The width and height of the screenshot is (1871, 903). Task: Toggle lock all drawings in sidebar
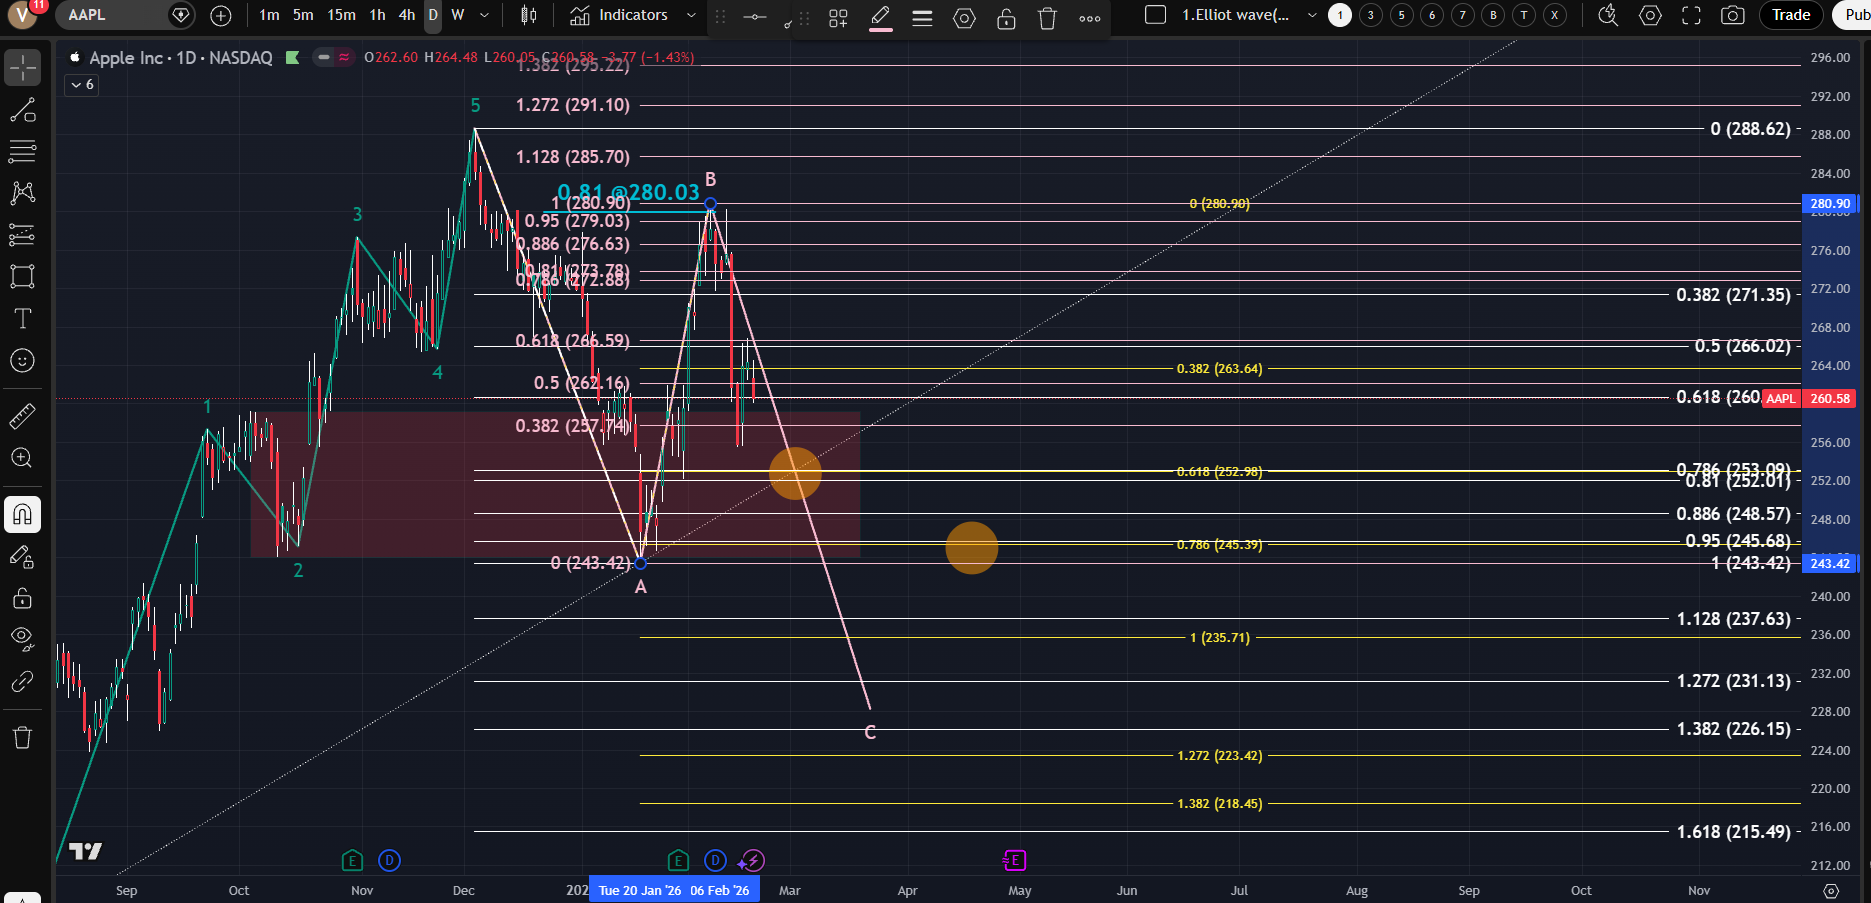pos(22,598)
